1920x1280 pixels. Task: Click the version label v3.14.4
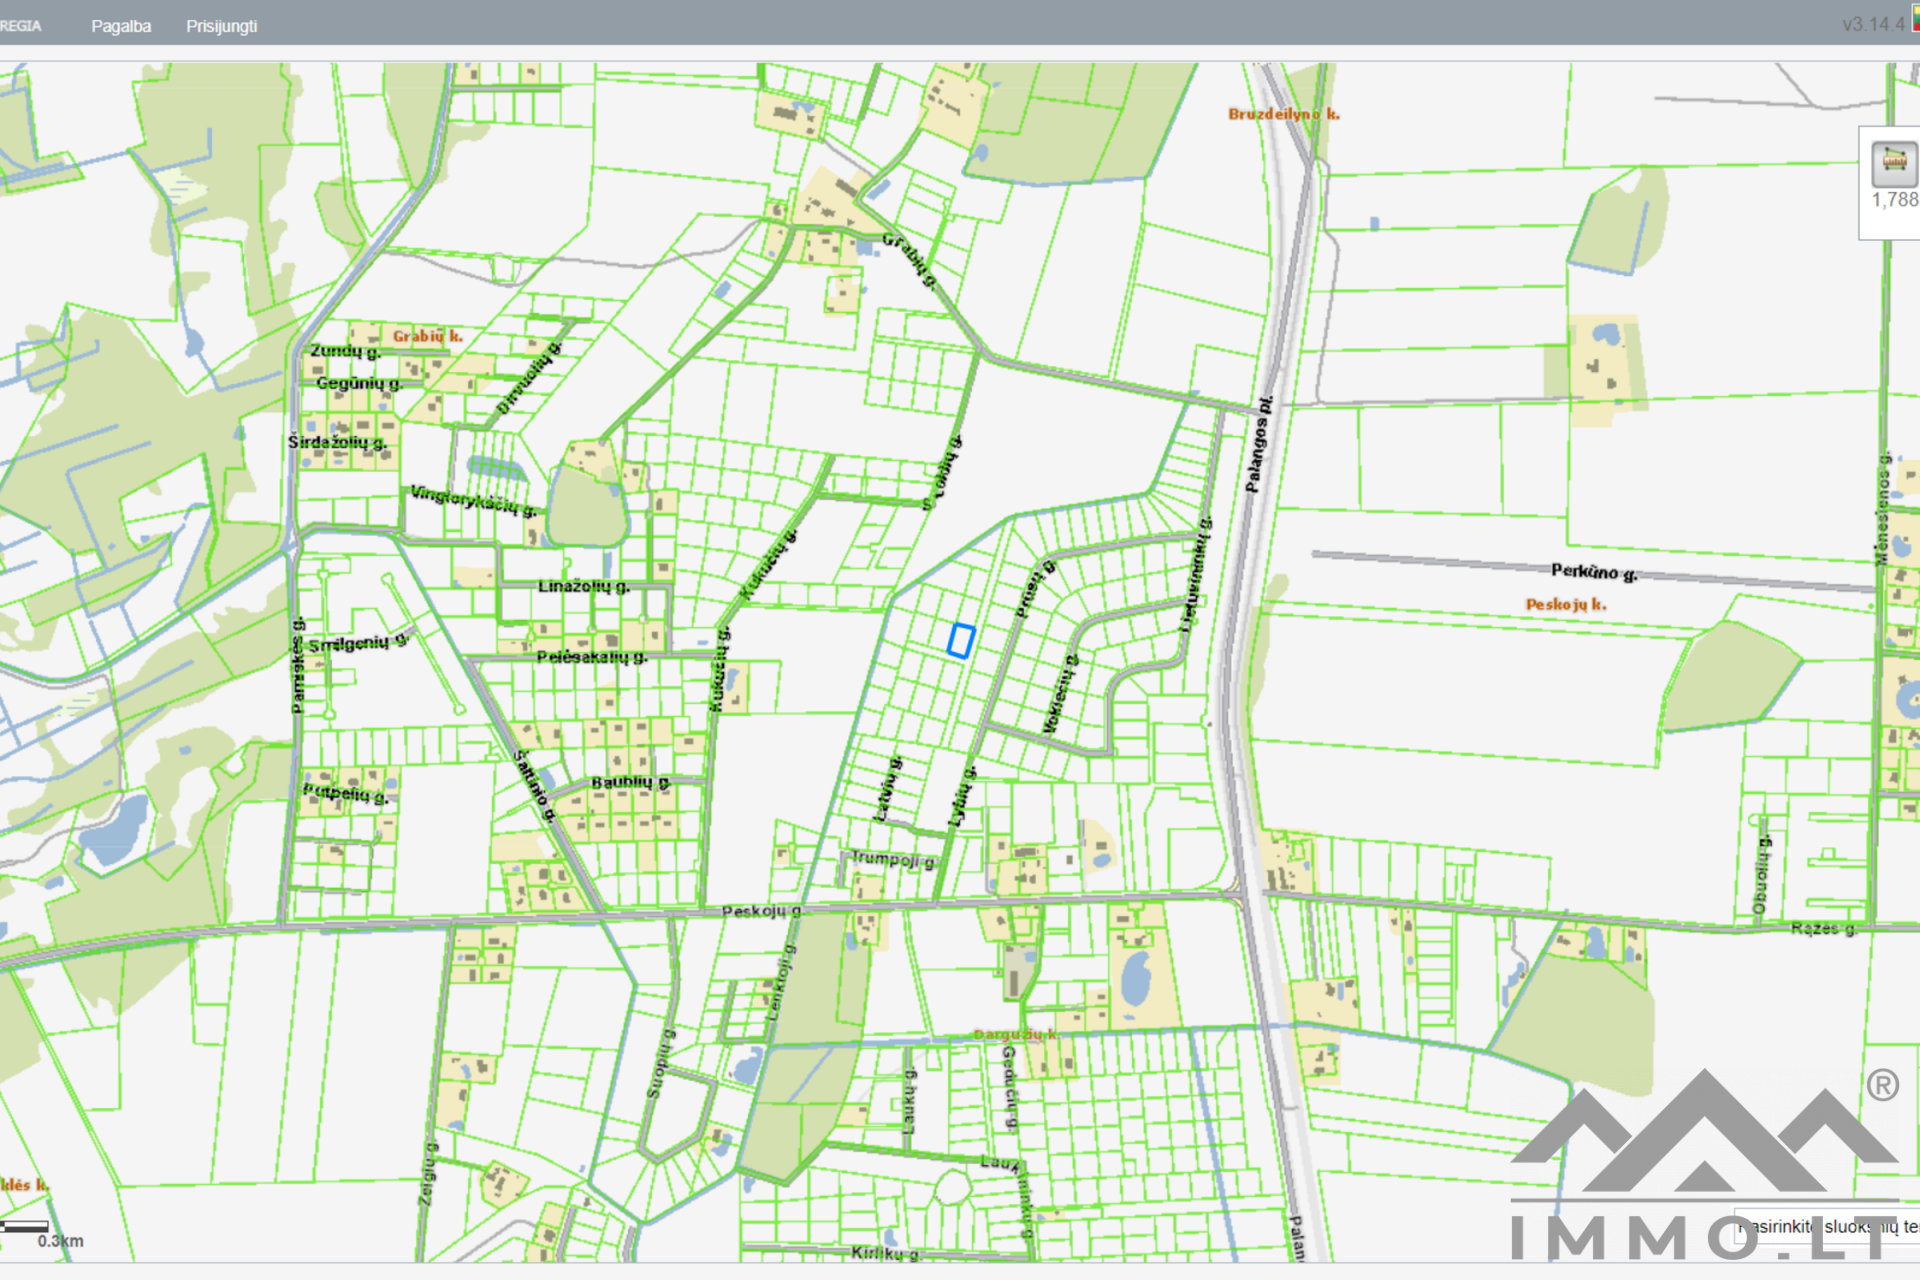[x=1873, y=24]
